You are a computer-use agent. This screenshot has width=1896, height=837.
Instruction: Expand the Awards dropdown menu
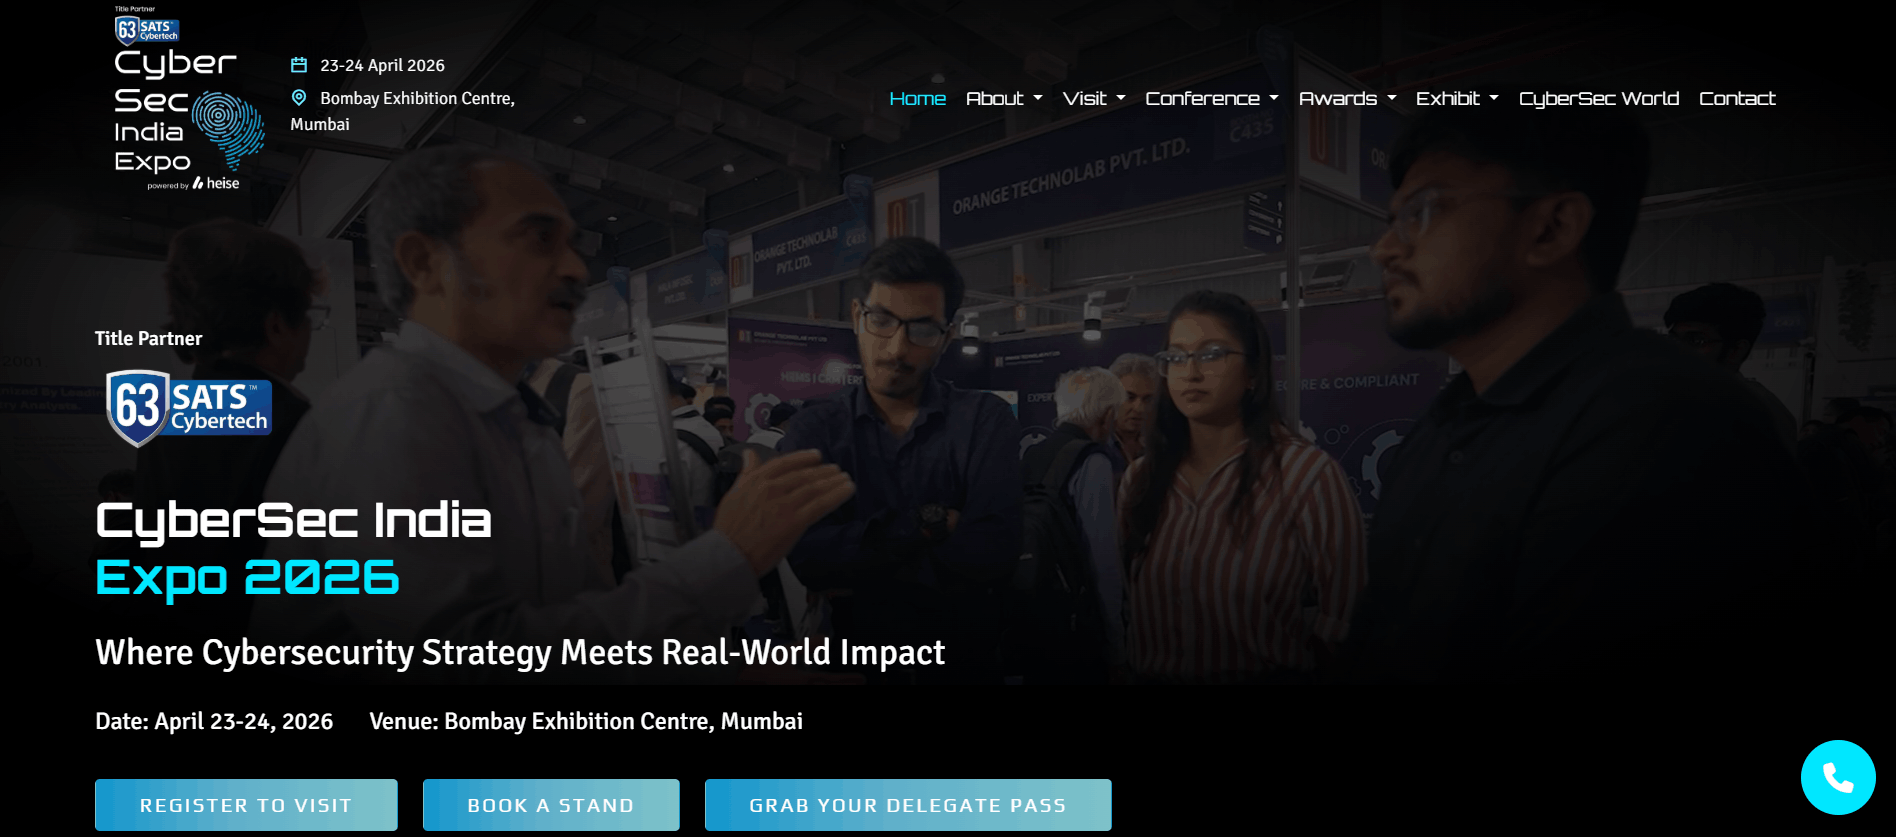tap(1347, 98)
